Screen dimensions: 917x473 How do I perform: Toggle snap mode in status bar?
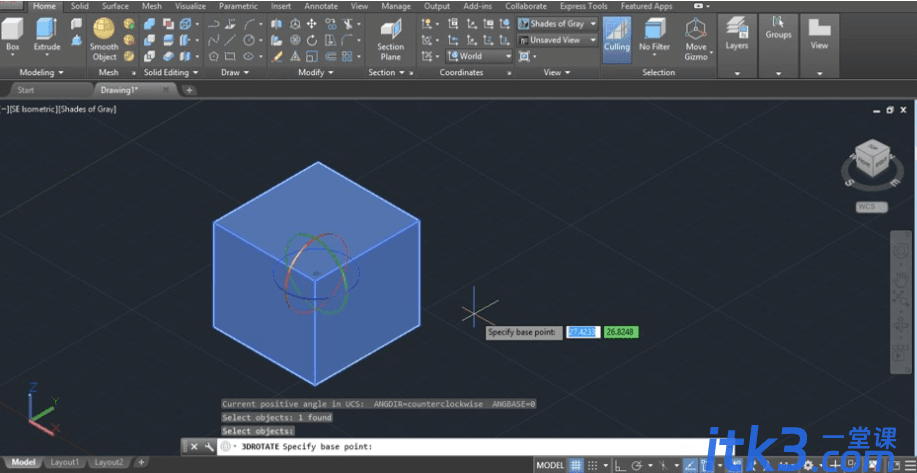tap(594, 465)
